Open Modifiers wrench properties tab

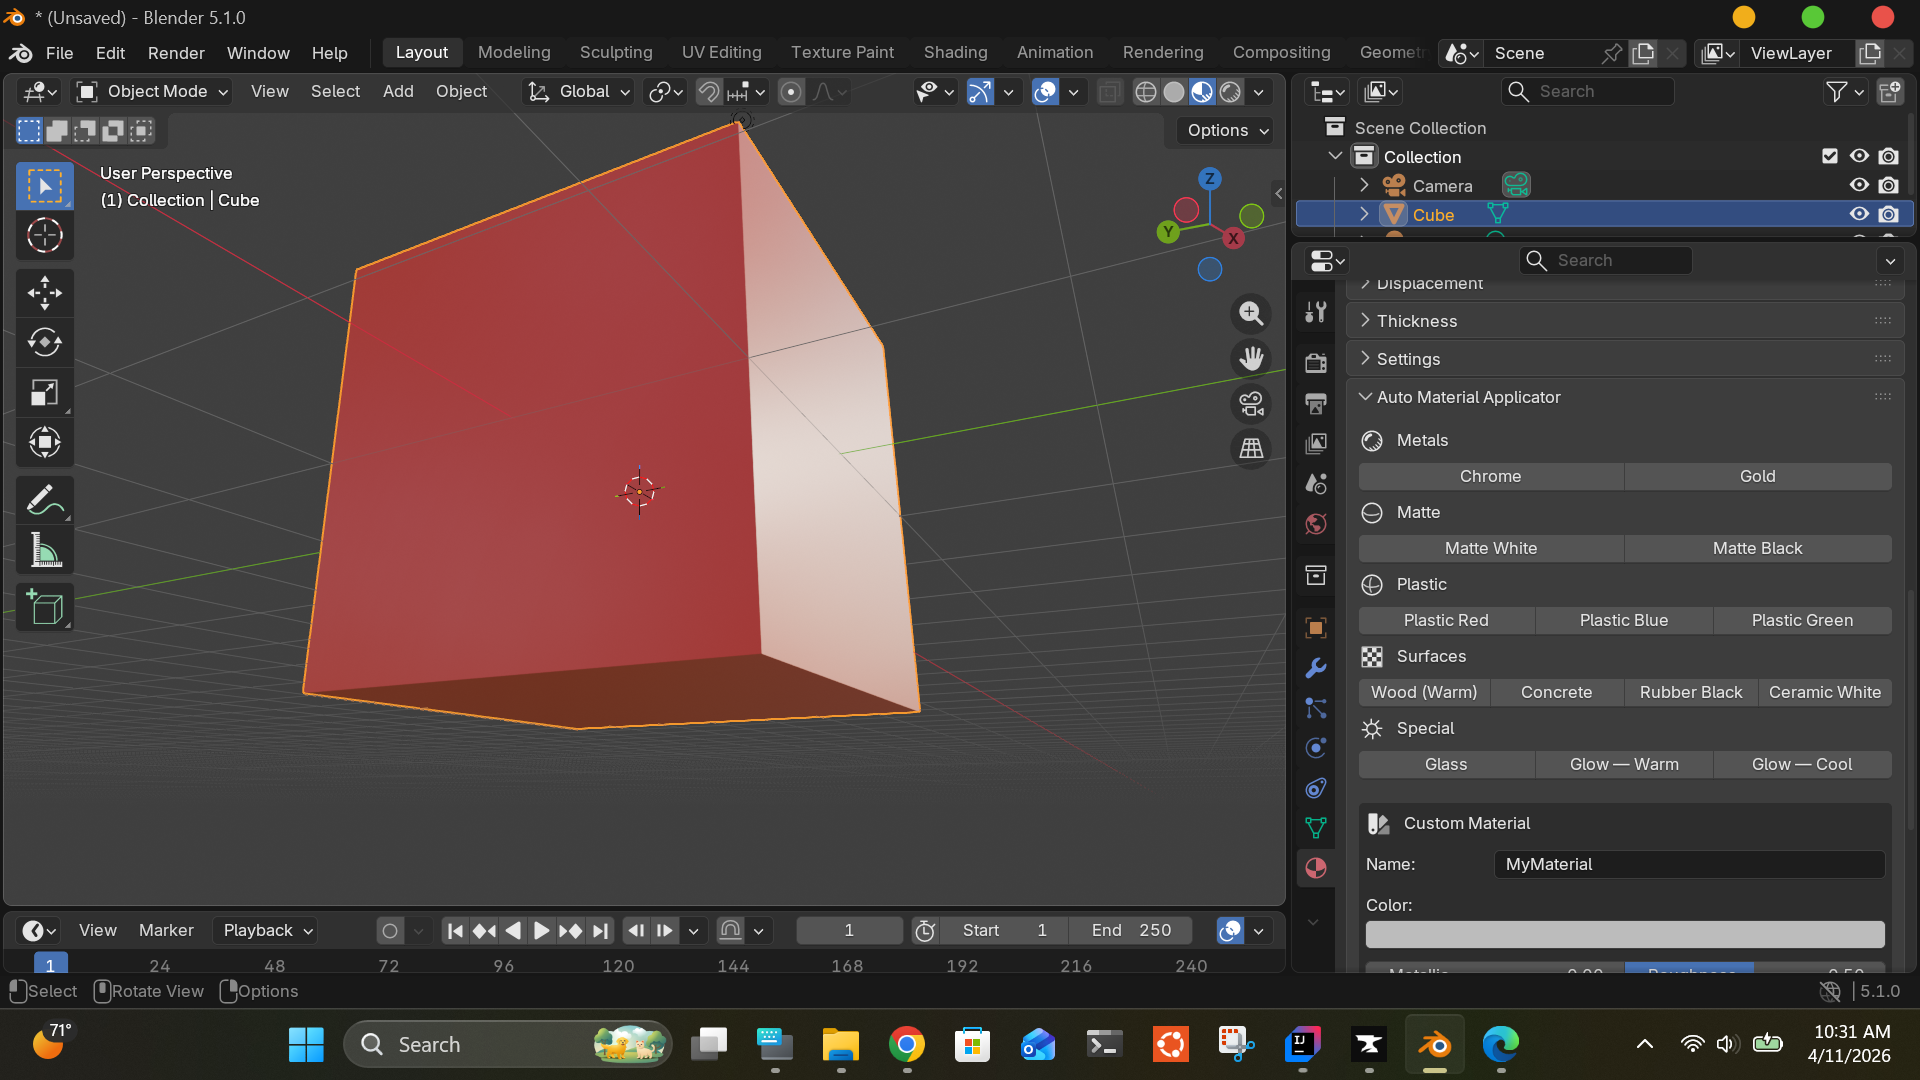coord(1316,668)
